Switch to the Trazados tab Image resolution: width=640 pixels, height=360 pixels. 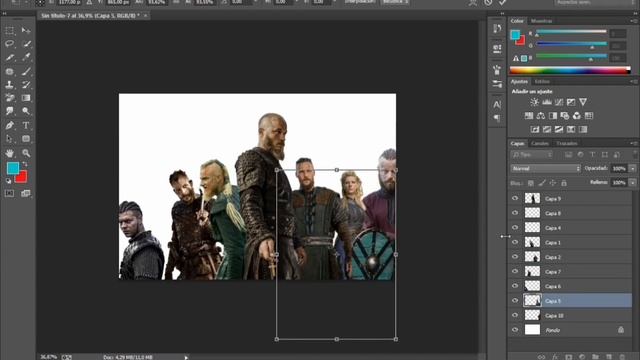point(567,144)
